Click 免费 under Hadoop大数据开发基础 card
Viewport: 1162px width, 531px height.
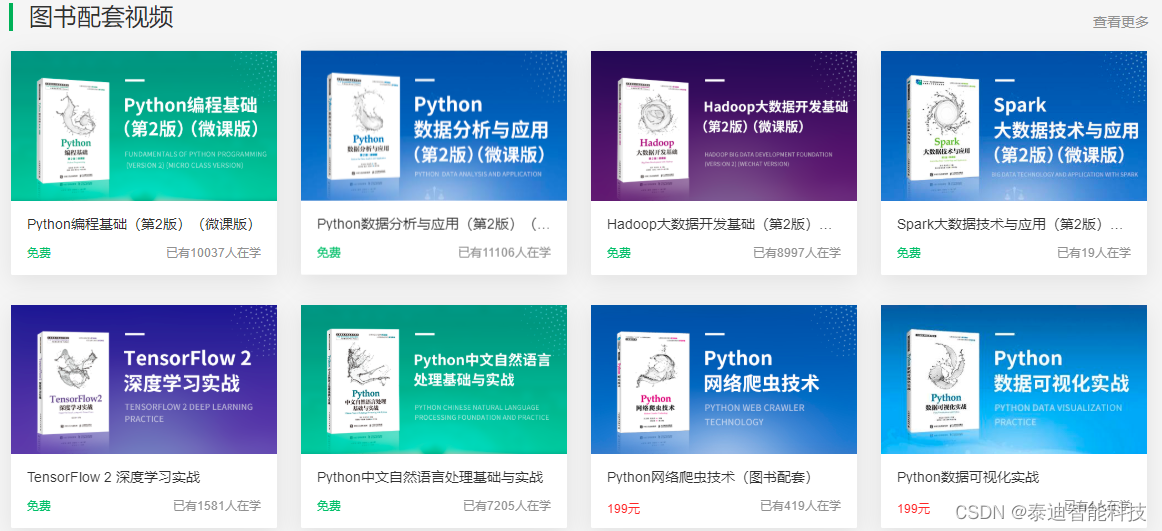[619, 253]
